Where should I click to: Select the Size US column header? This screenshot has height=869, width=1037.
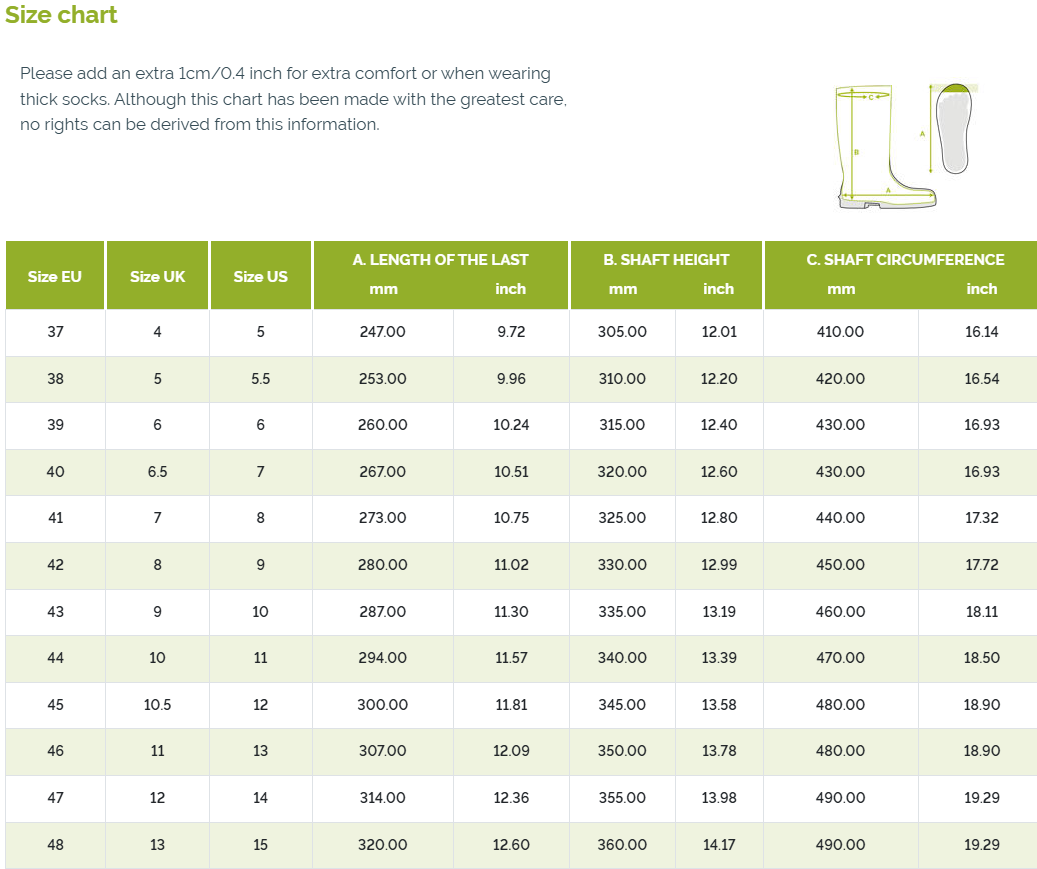261,276
